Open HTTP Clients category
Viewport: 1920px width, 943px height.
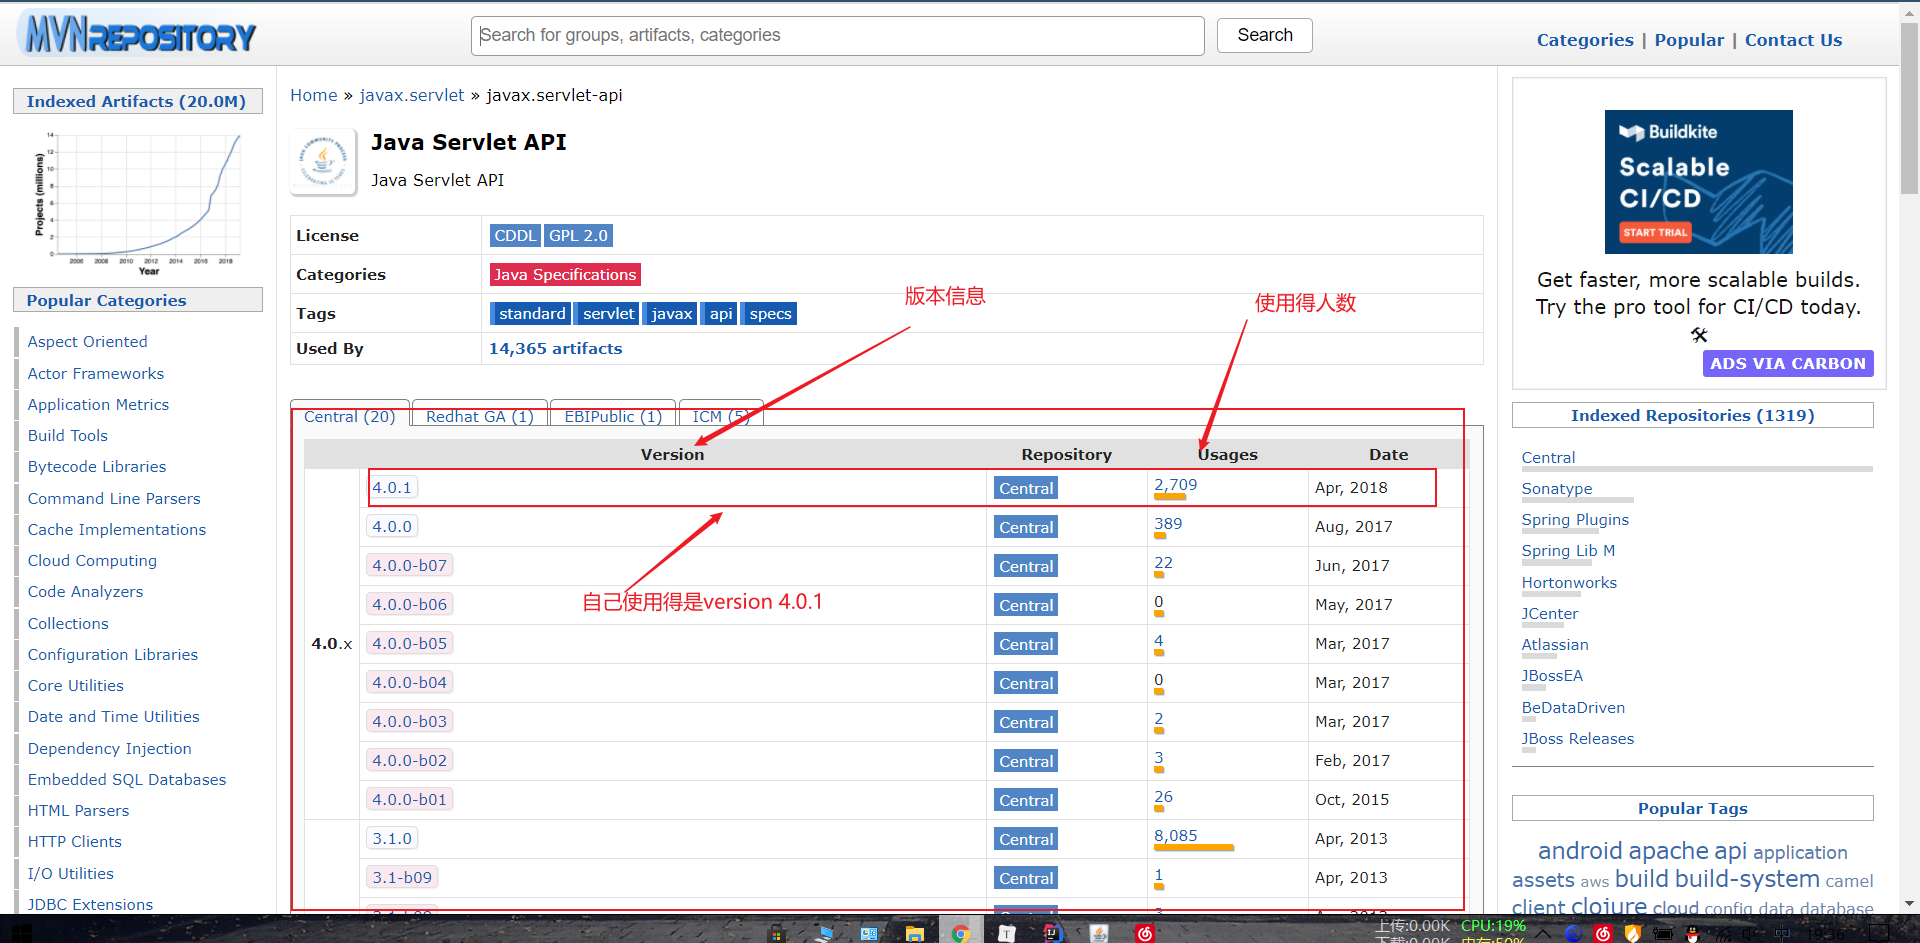74,842
